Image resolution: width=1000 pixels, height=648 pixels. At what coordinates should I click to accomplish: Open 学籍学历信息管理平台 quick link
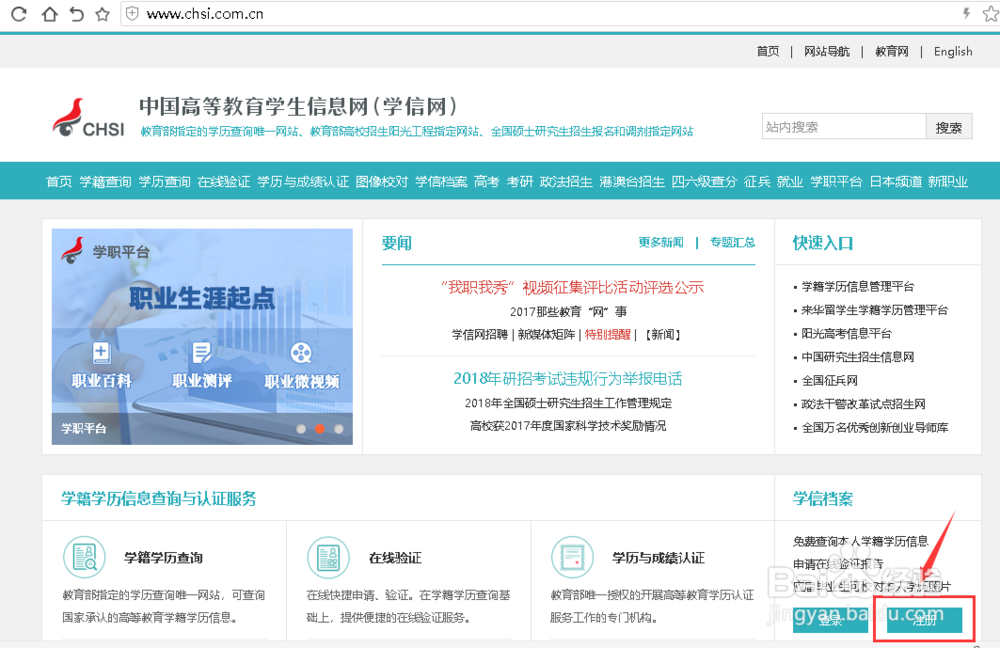pyautogui.click(x=858, y=286)
